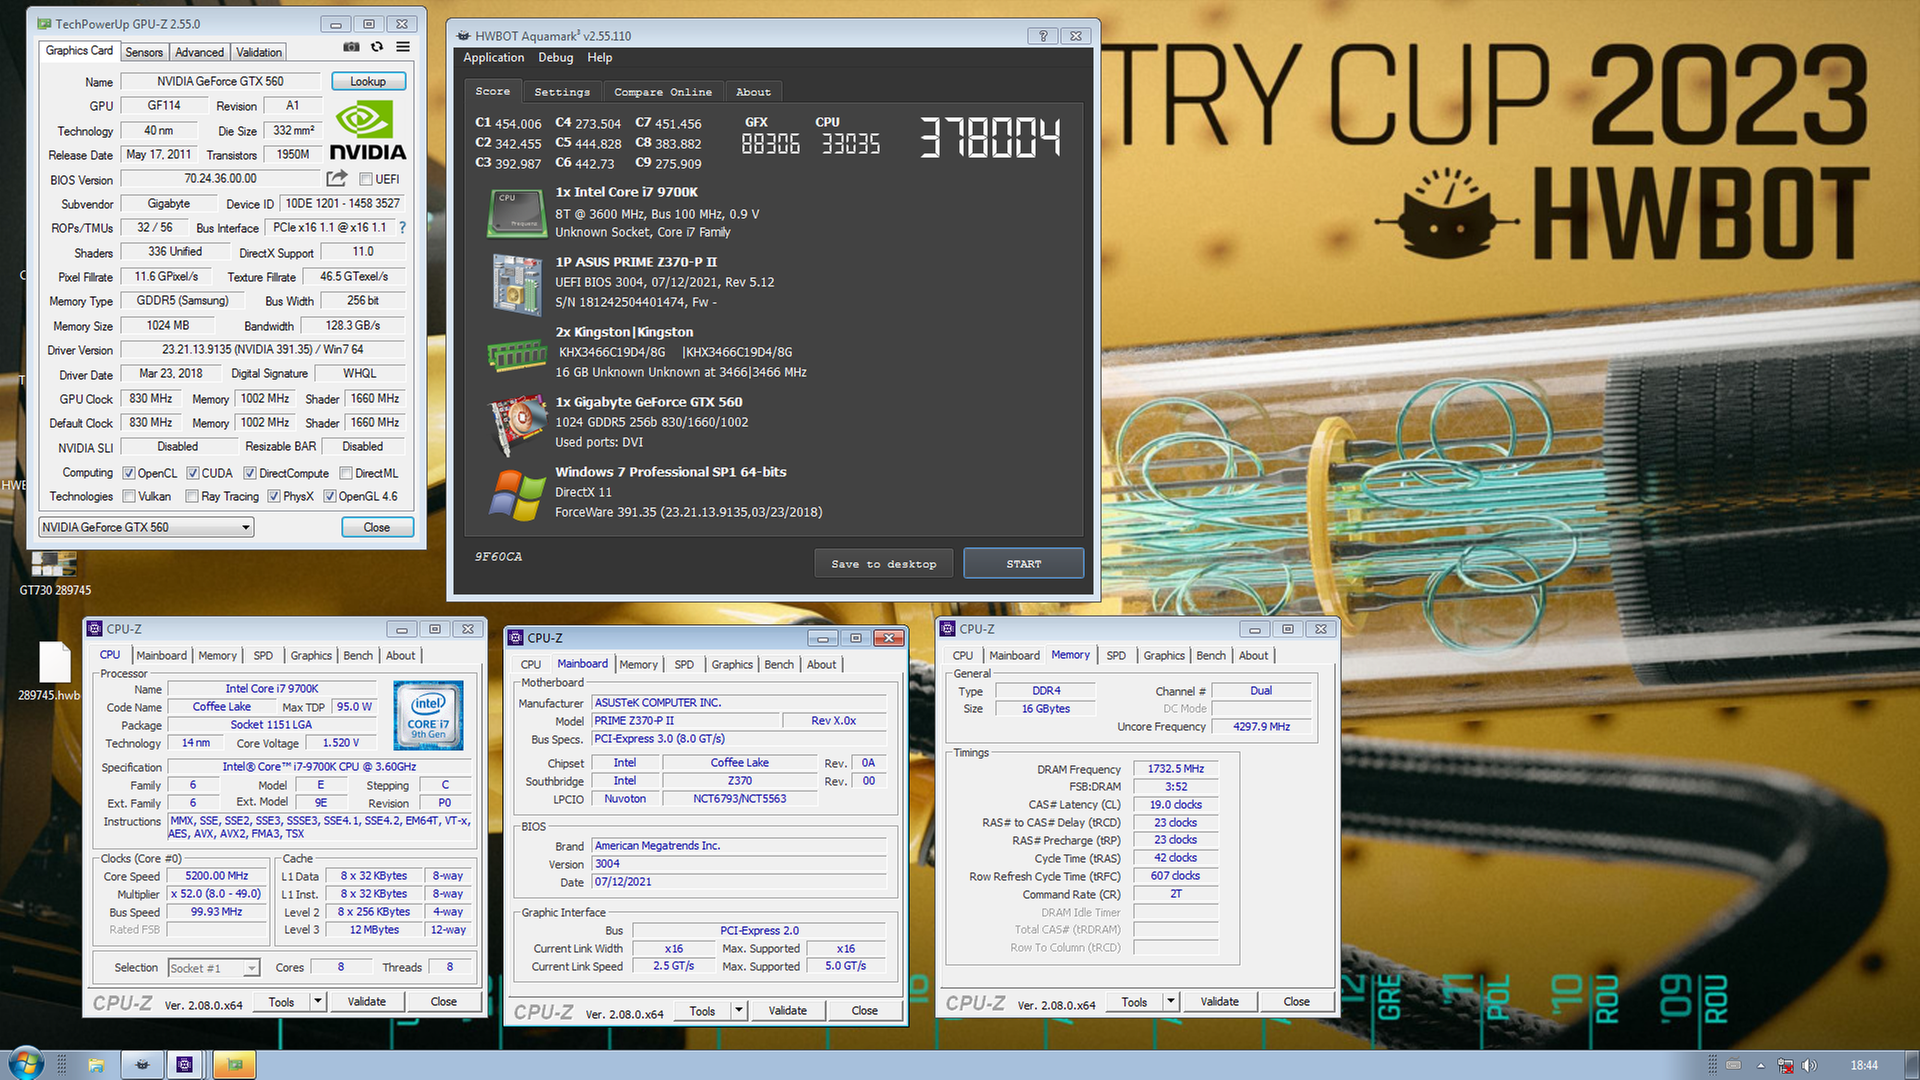Image resolution: width=1920 pixels, height=1080 pixels.
Task: Switch to the Sensors tab in GPU-Z
Action: point(144,52)
